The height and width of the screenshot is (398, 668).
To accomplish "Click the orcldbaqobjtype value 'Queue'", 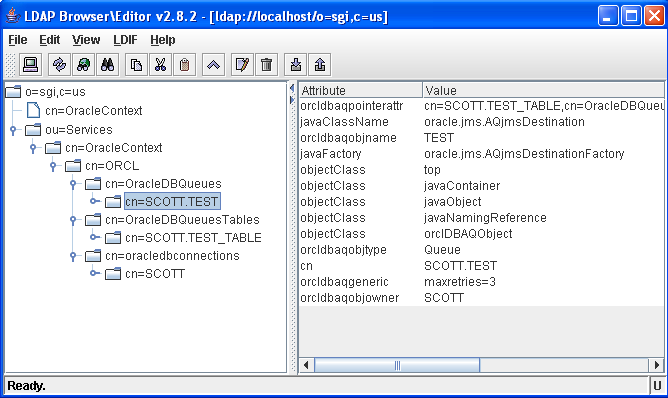I will [544, 250].
